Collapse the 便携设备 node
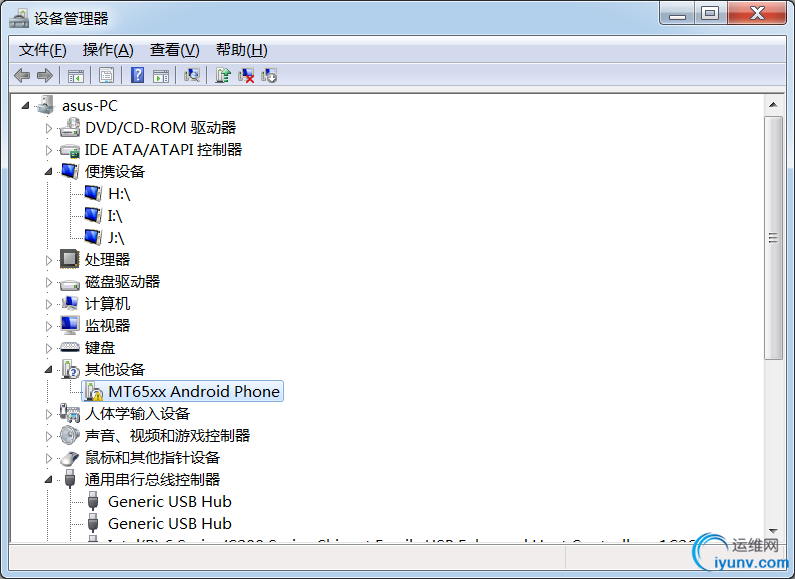The height and width of the screenshot is (579, 795). click(49, 172)
